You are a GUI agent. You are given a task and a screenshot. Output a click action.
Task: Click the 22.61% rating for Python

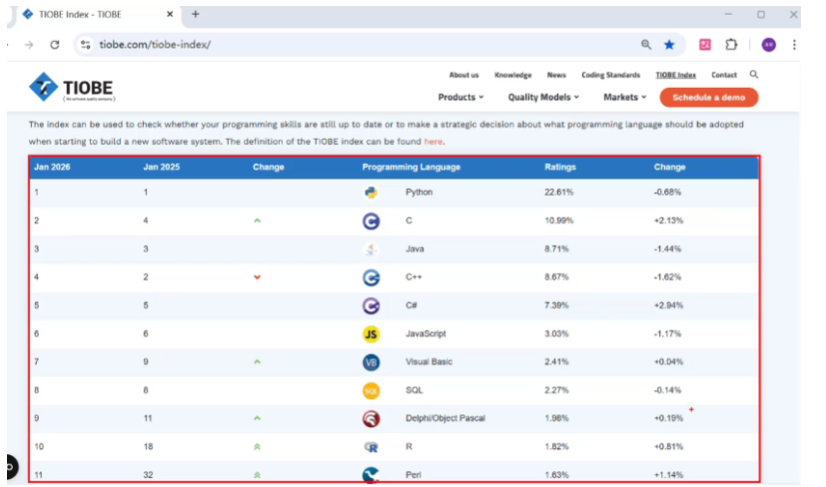coord(559,192)
